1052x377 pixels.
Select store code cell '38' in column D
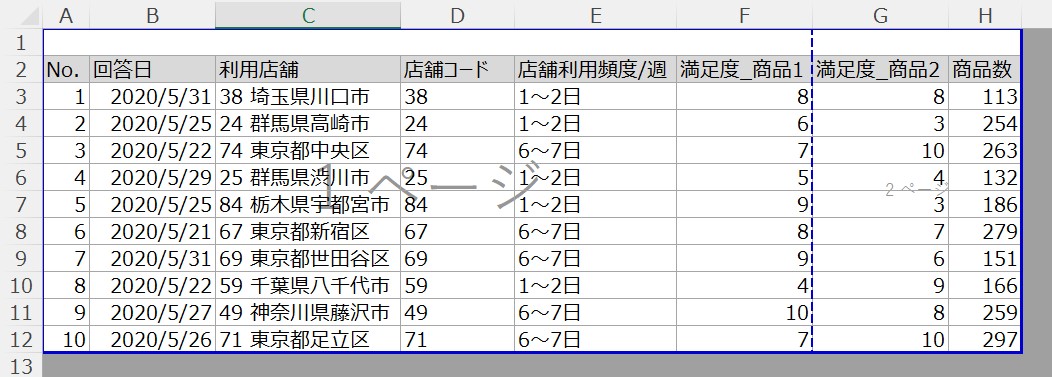pyautogui.click(x=458, y=97)
